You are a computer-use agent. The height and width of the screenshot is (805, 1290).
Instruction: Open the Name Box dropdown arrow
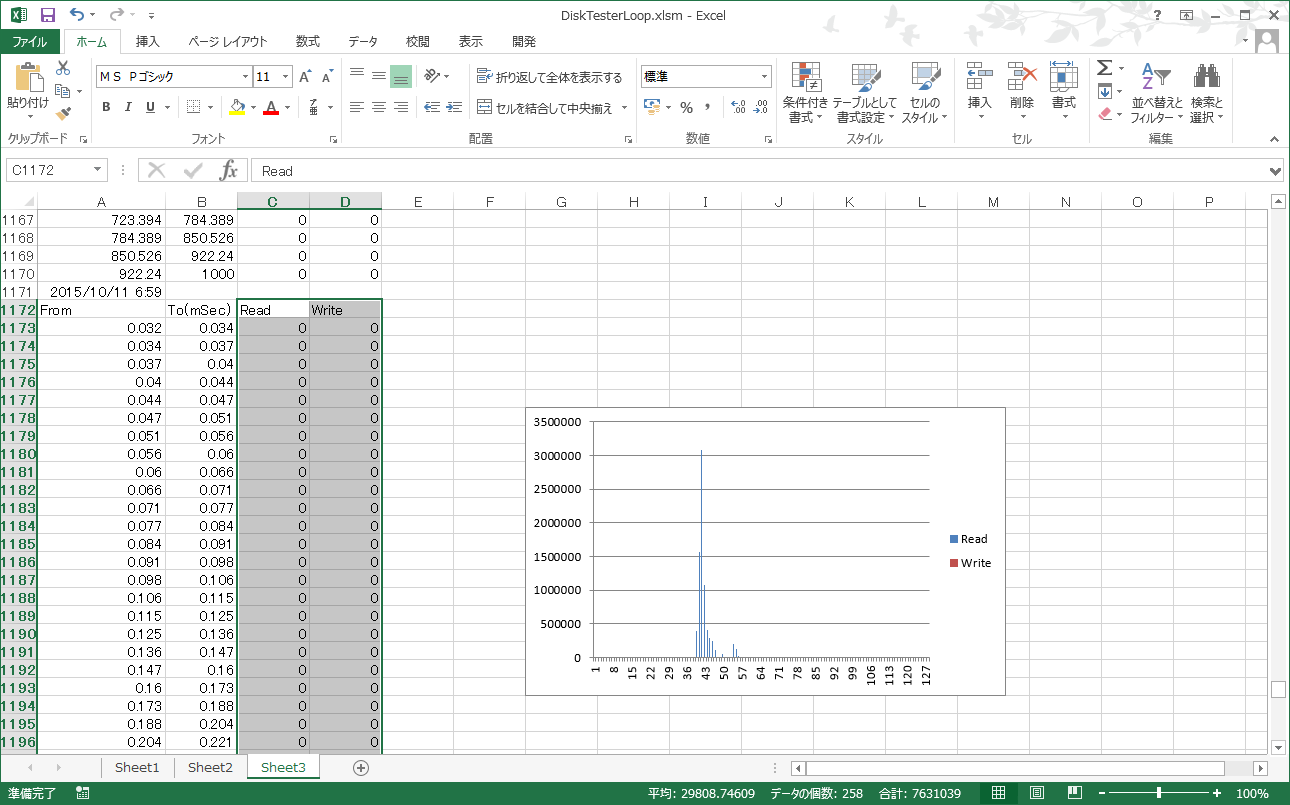coord(97,170)
